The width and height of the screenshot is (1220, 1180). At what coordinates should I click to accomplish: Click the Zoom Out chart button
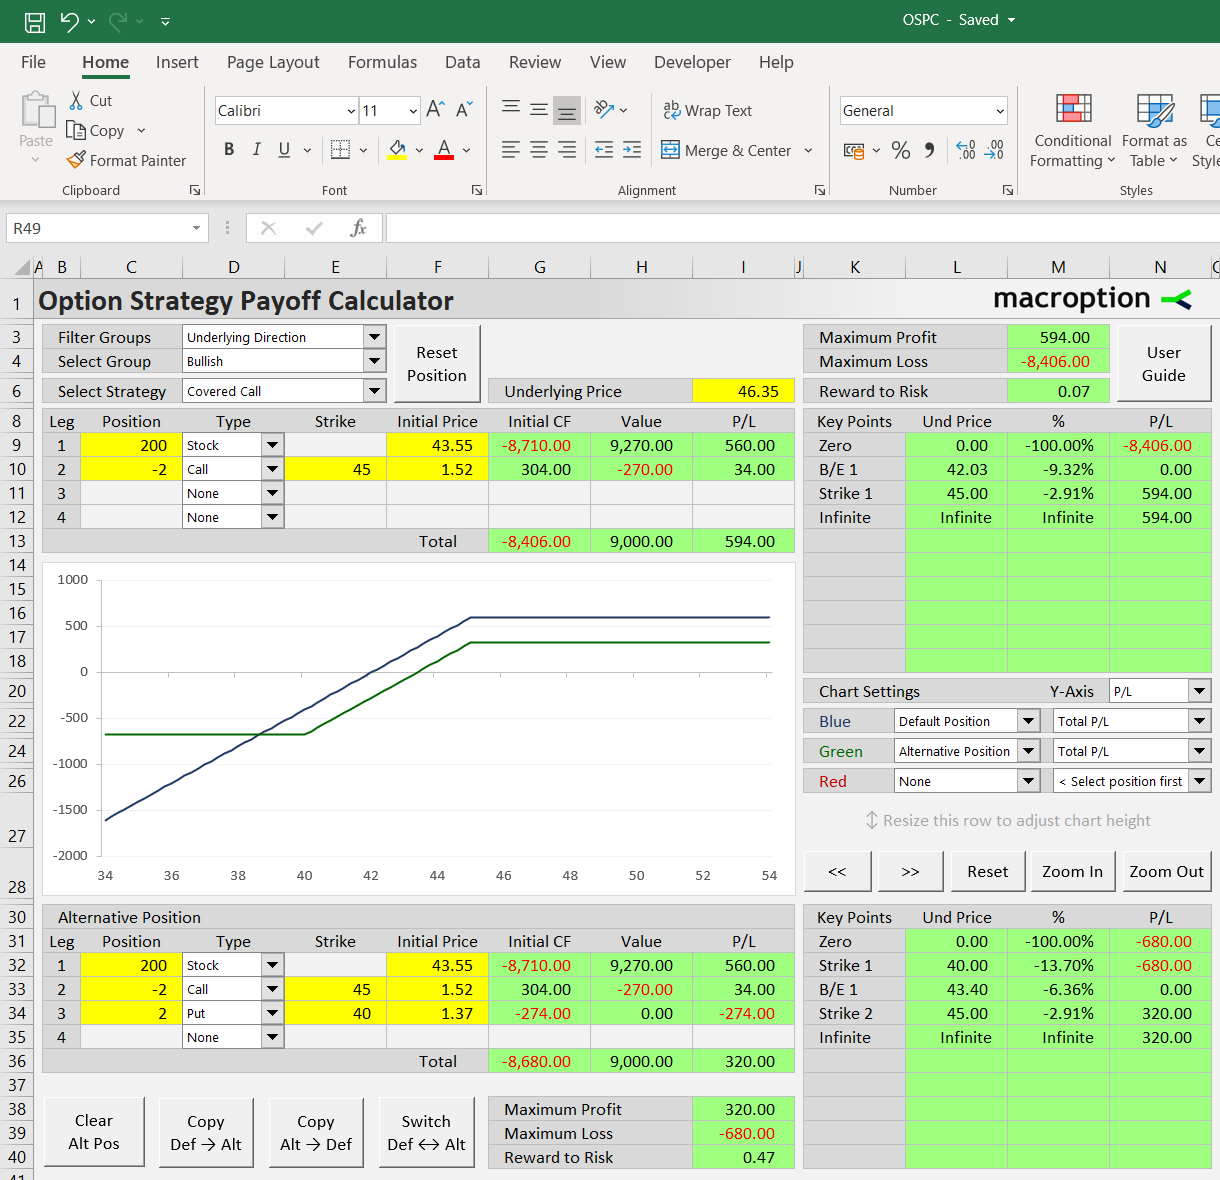[1166, 871]
